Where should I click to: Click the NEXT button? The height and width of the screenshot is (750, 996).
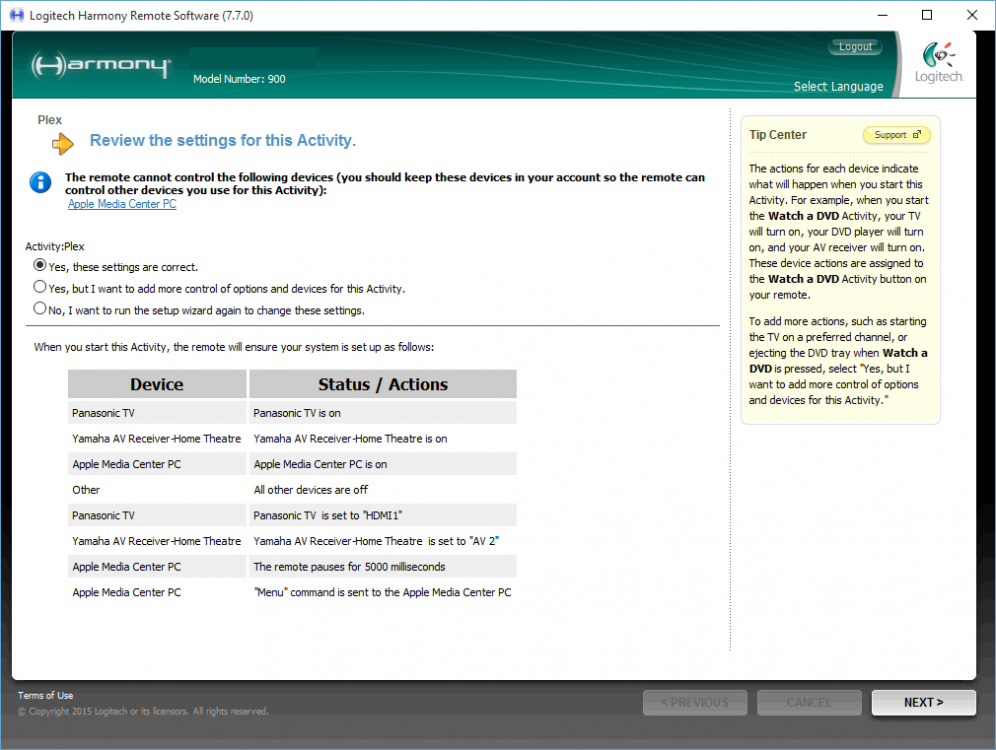(923, 702)
